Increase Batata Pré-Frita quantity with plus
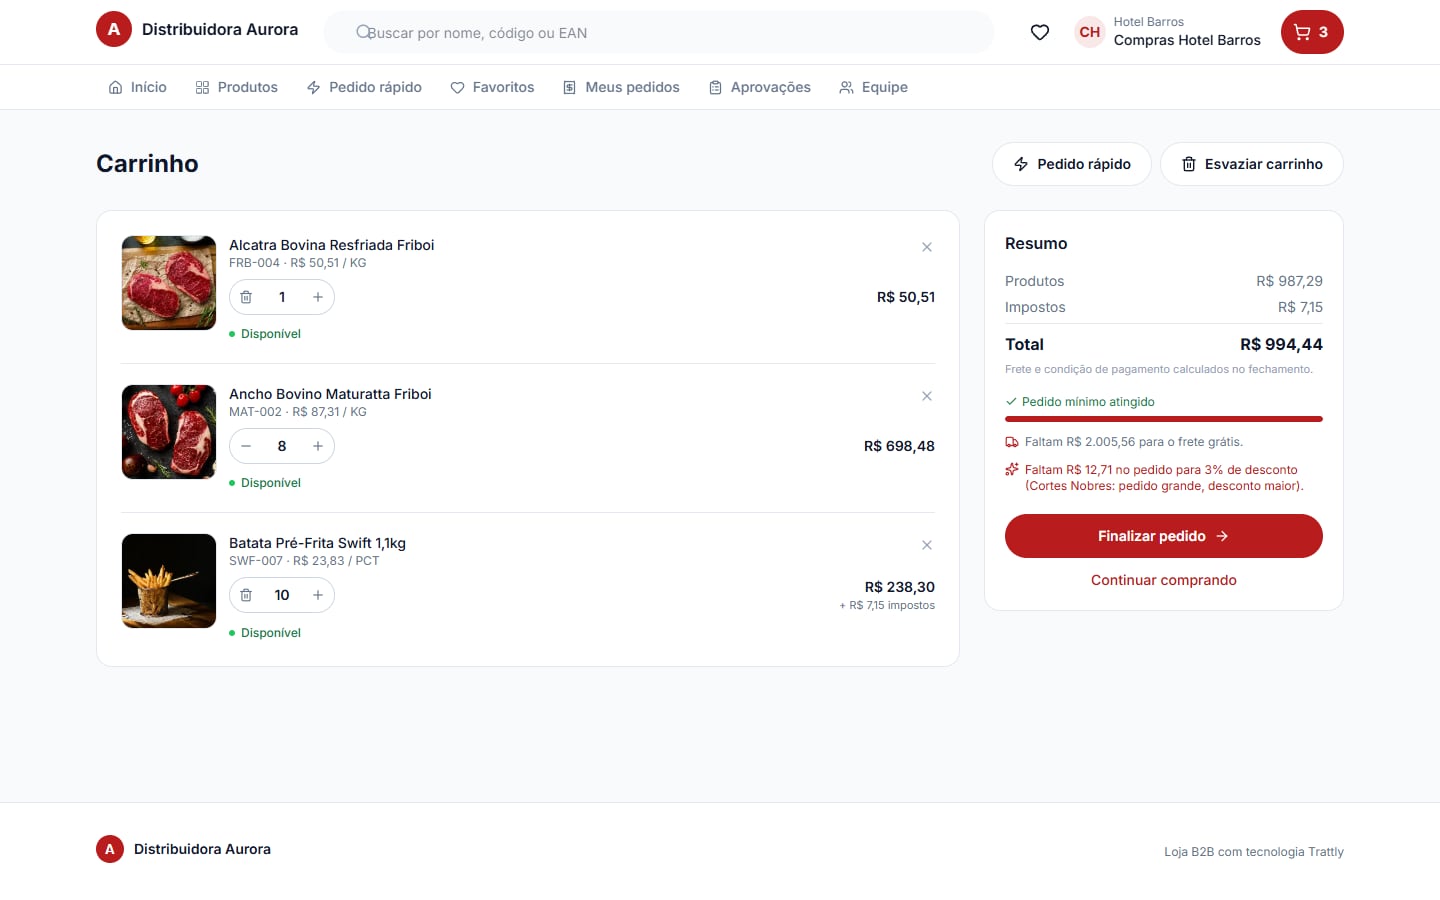The width and height of the screenshot is (1440, 900). pyautogui.click(x=318, y=595)
